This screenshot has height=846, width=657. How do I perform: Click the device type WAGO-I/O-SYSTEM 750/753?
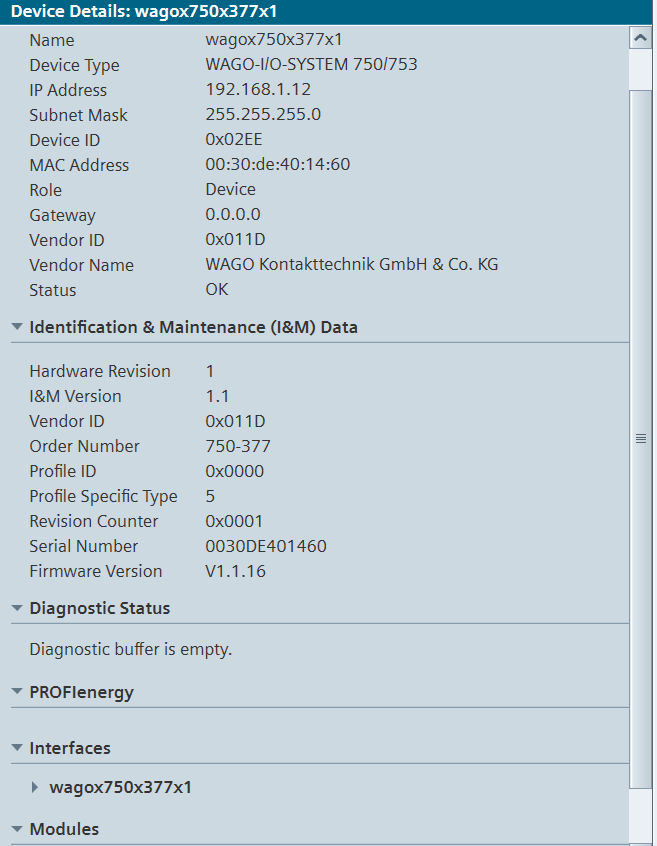tap(311, 65)
